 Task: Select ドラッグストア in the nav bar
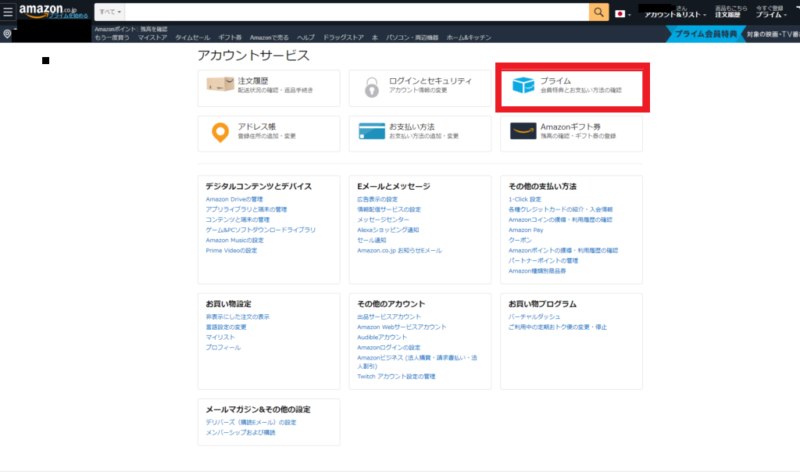click(343, 38)
